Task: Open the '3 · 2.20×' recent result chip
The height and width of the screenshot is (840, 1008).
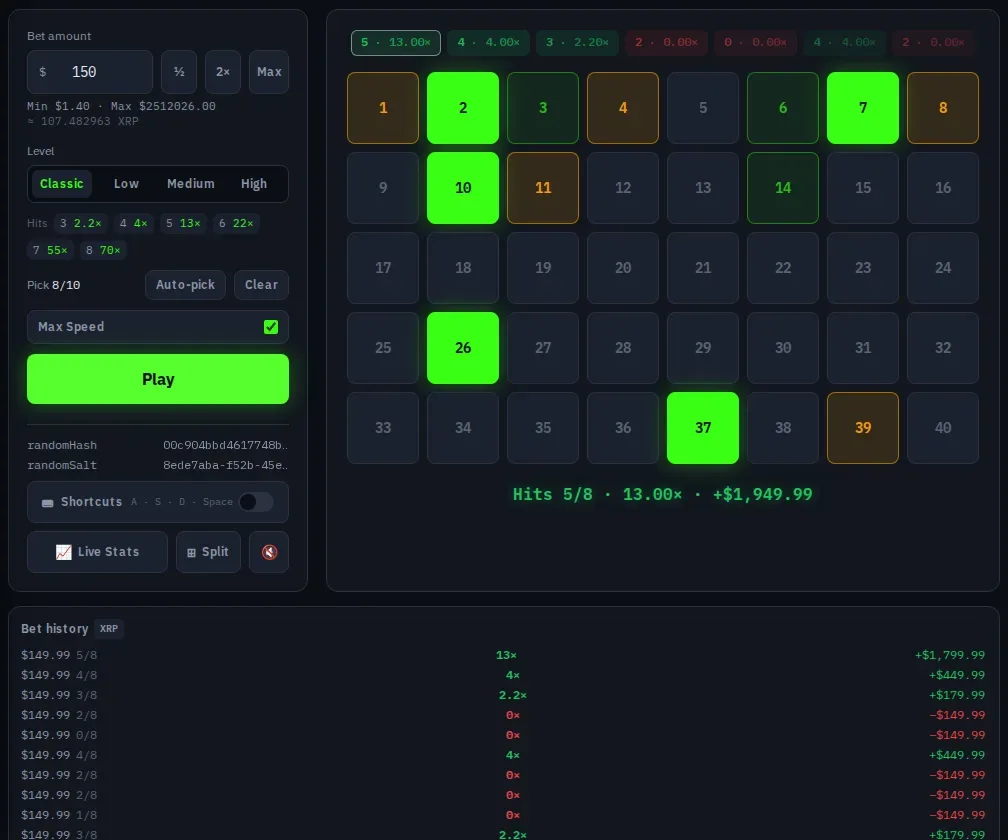Action: click(577, 42)
